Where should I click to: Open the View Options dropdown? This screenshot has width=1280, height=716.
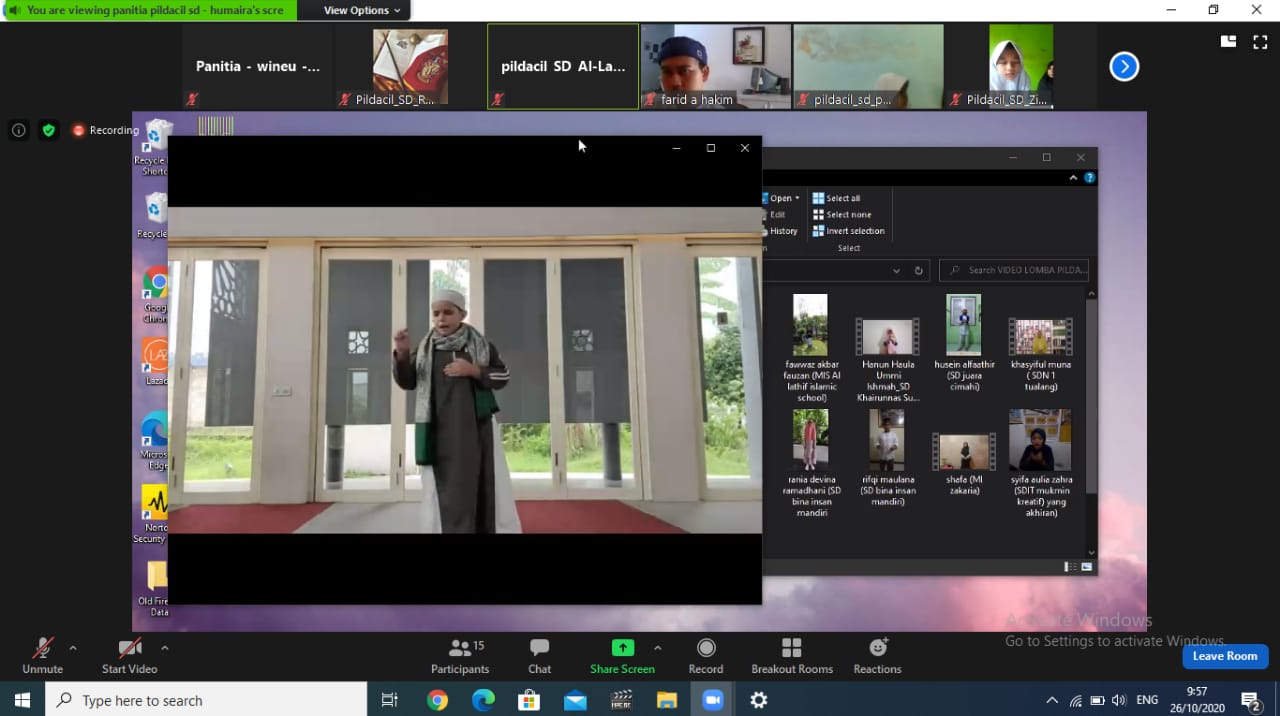pos(362,10)
